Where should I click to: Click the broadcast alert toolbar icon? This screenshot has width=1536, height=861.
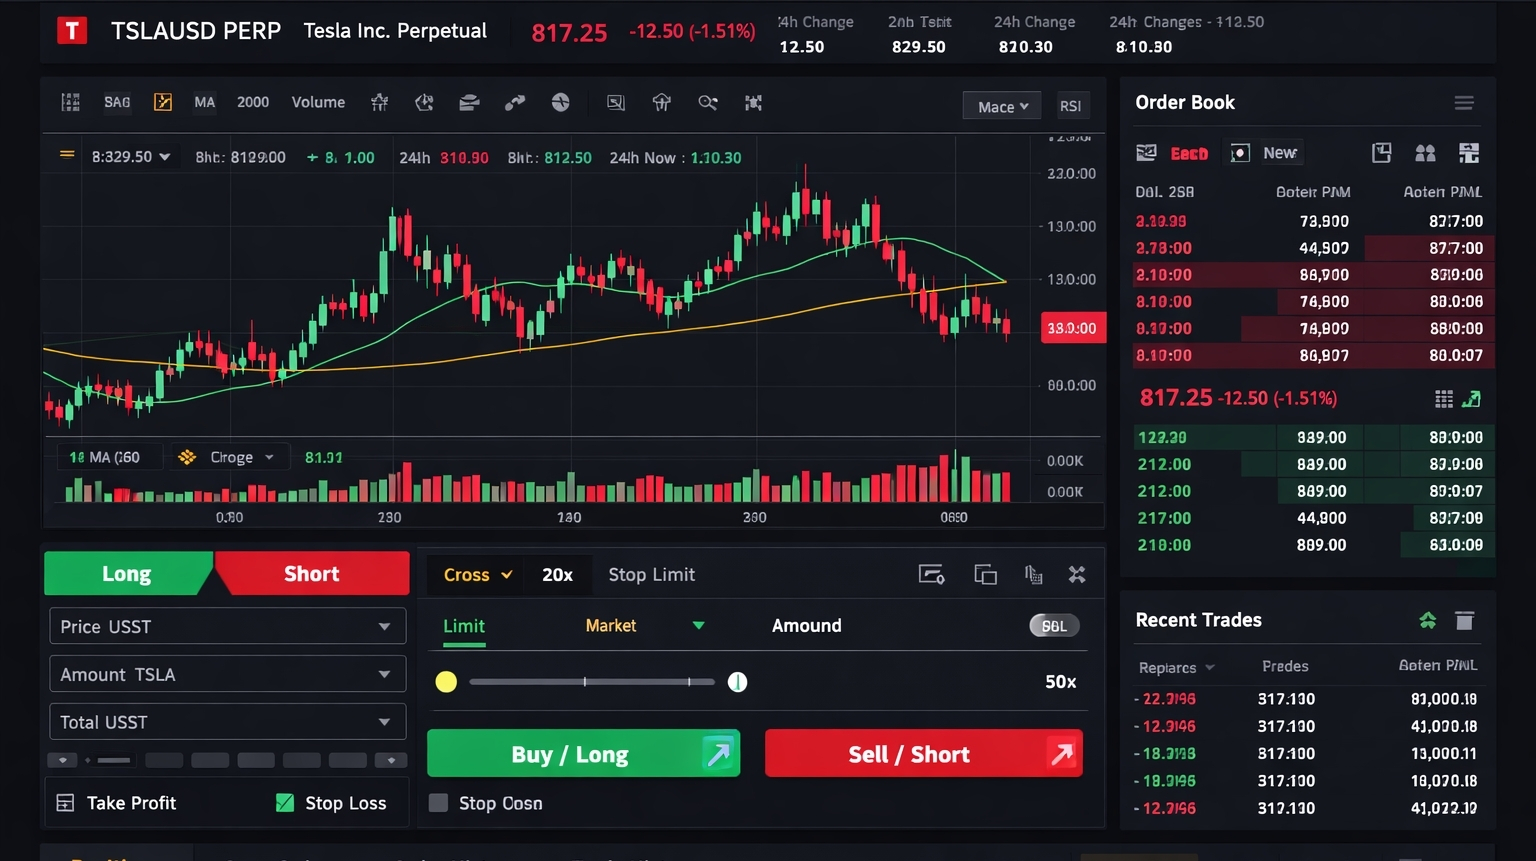pos(662,102)
